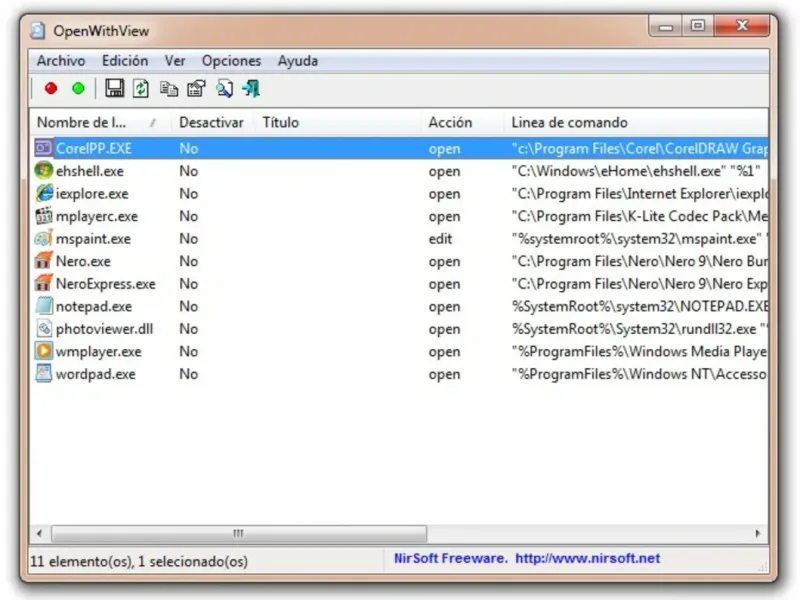Click the Windows NT\Accesso command line
The image size is (800, 600).
pyautogui.click(x=640, y=374)
